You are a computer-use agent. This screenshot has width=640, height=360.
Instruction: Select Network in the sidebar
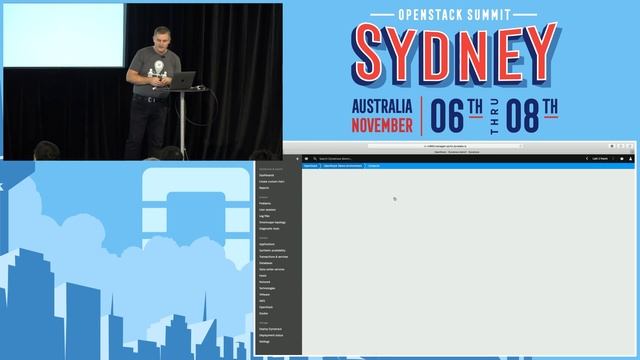click(264, 282)
